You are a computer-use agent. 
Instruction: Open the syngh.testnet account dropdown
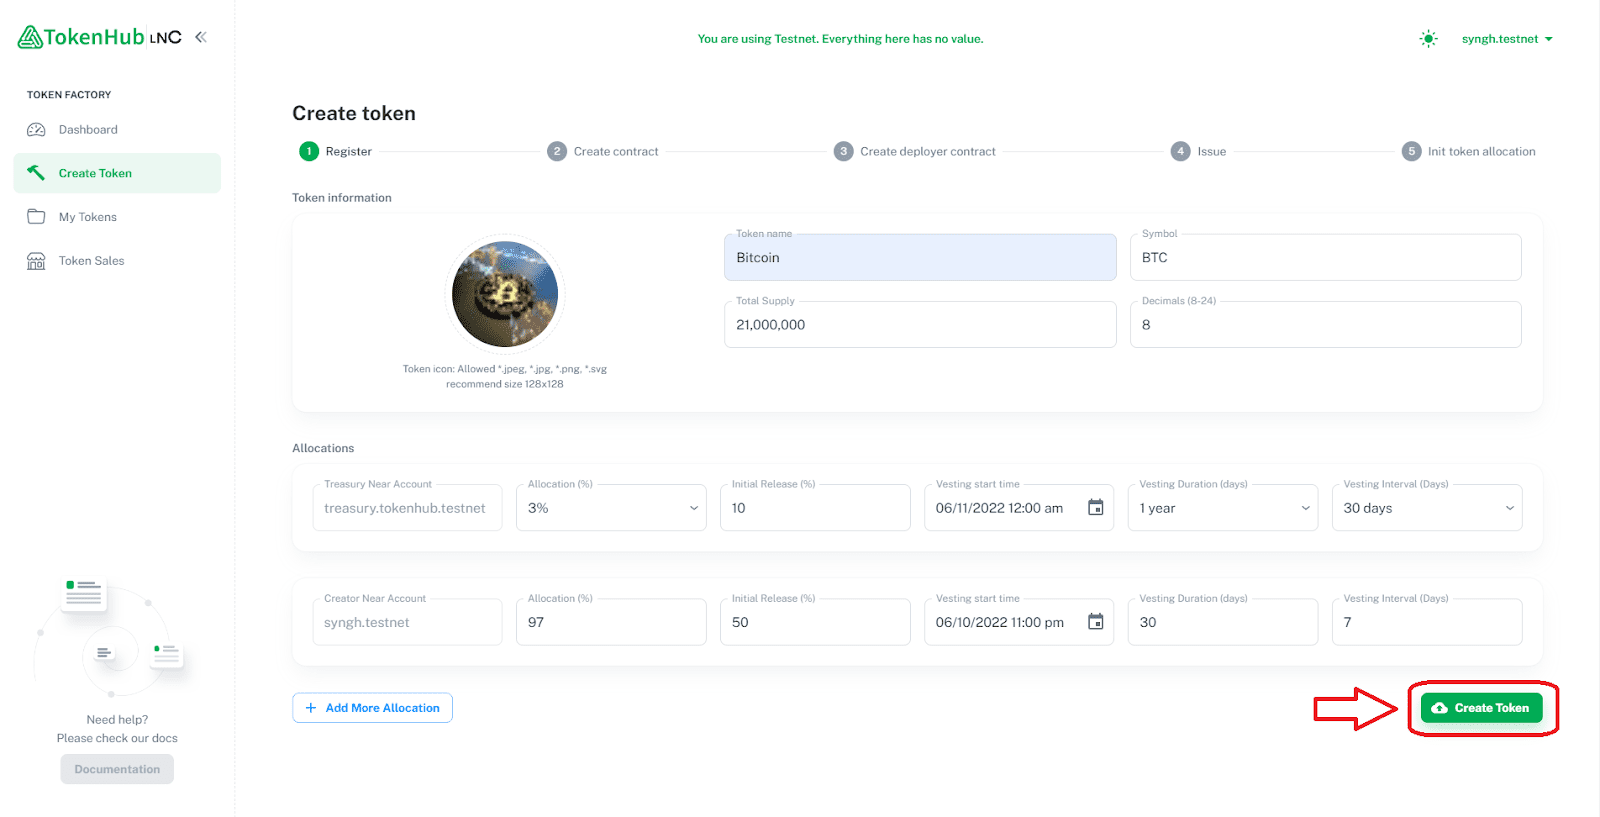1507,39
